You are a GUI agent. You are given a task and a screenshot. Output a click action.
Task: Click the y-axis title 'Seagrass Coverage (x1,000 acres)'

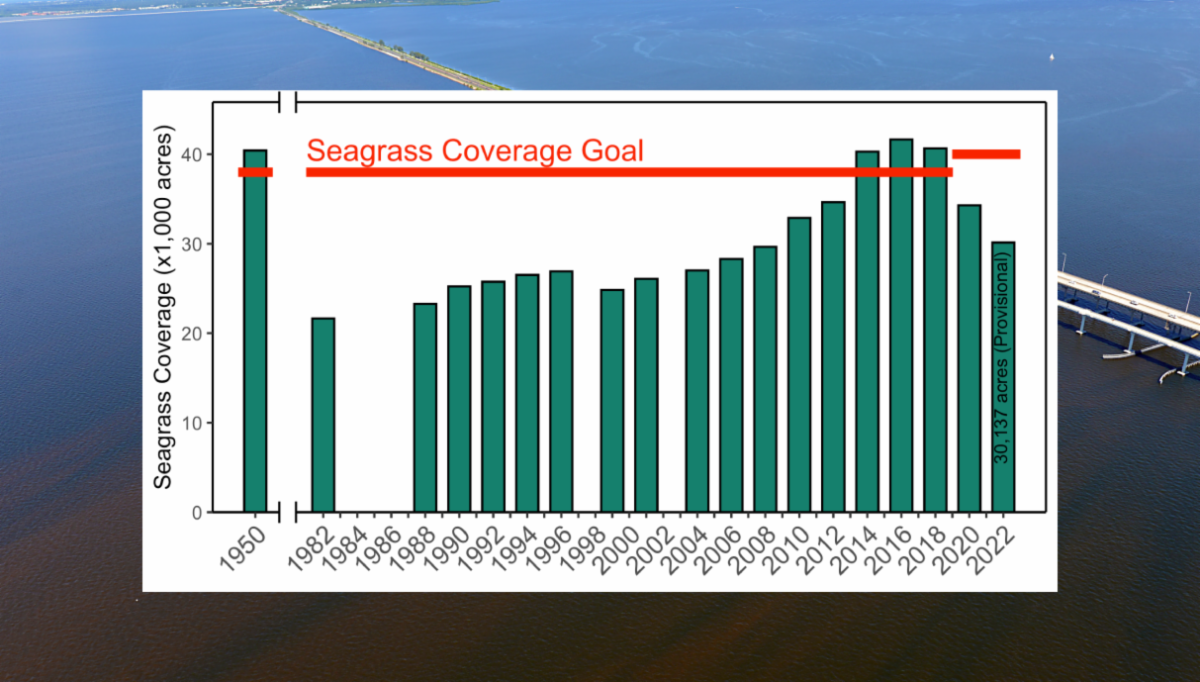(x=163, y=308)
